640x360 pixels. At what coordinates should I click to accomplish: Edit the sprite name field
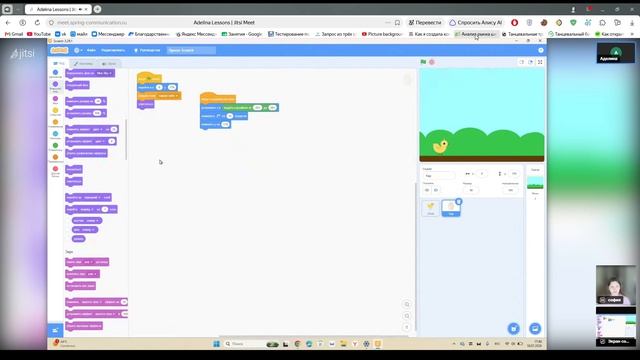pyautogui.click(x=439, y=176)
